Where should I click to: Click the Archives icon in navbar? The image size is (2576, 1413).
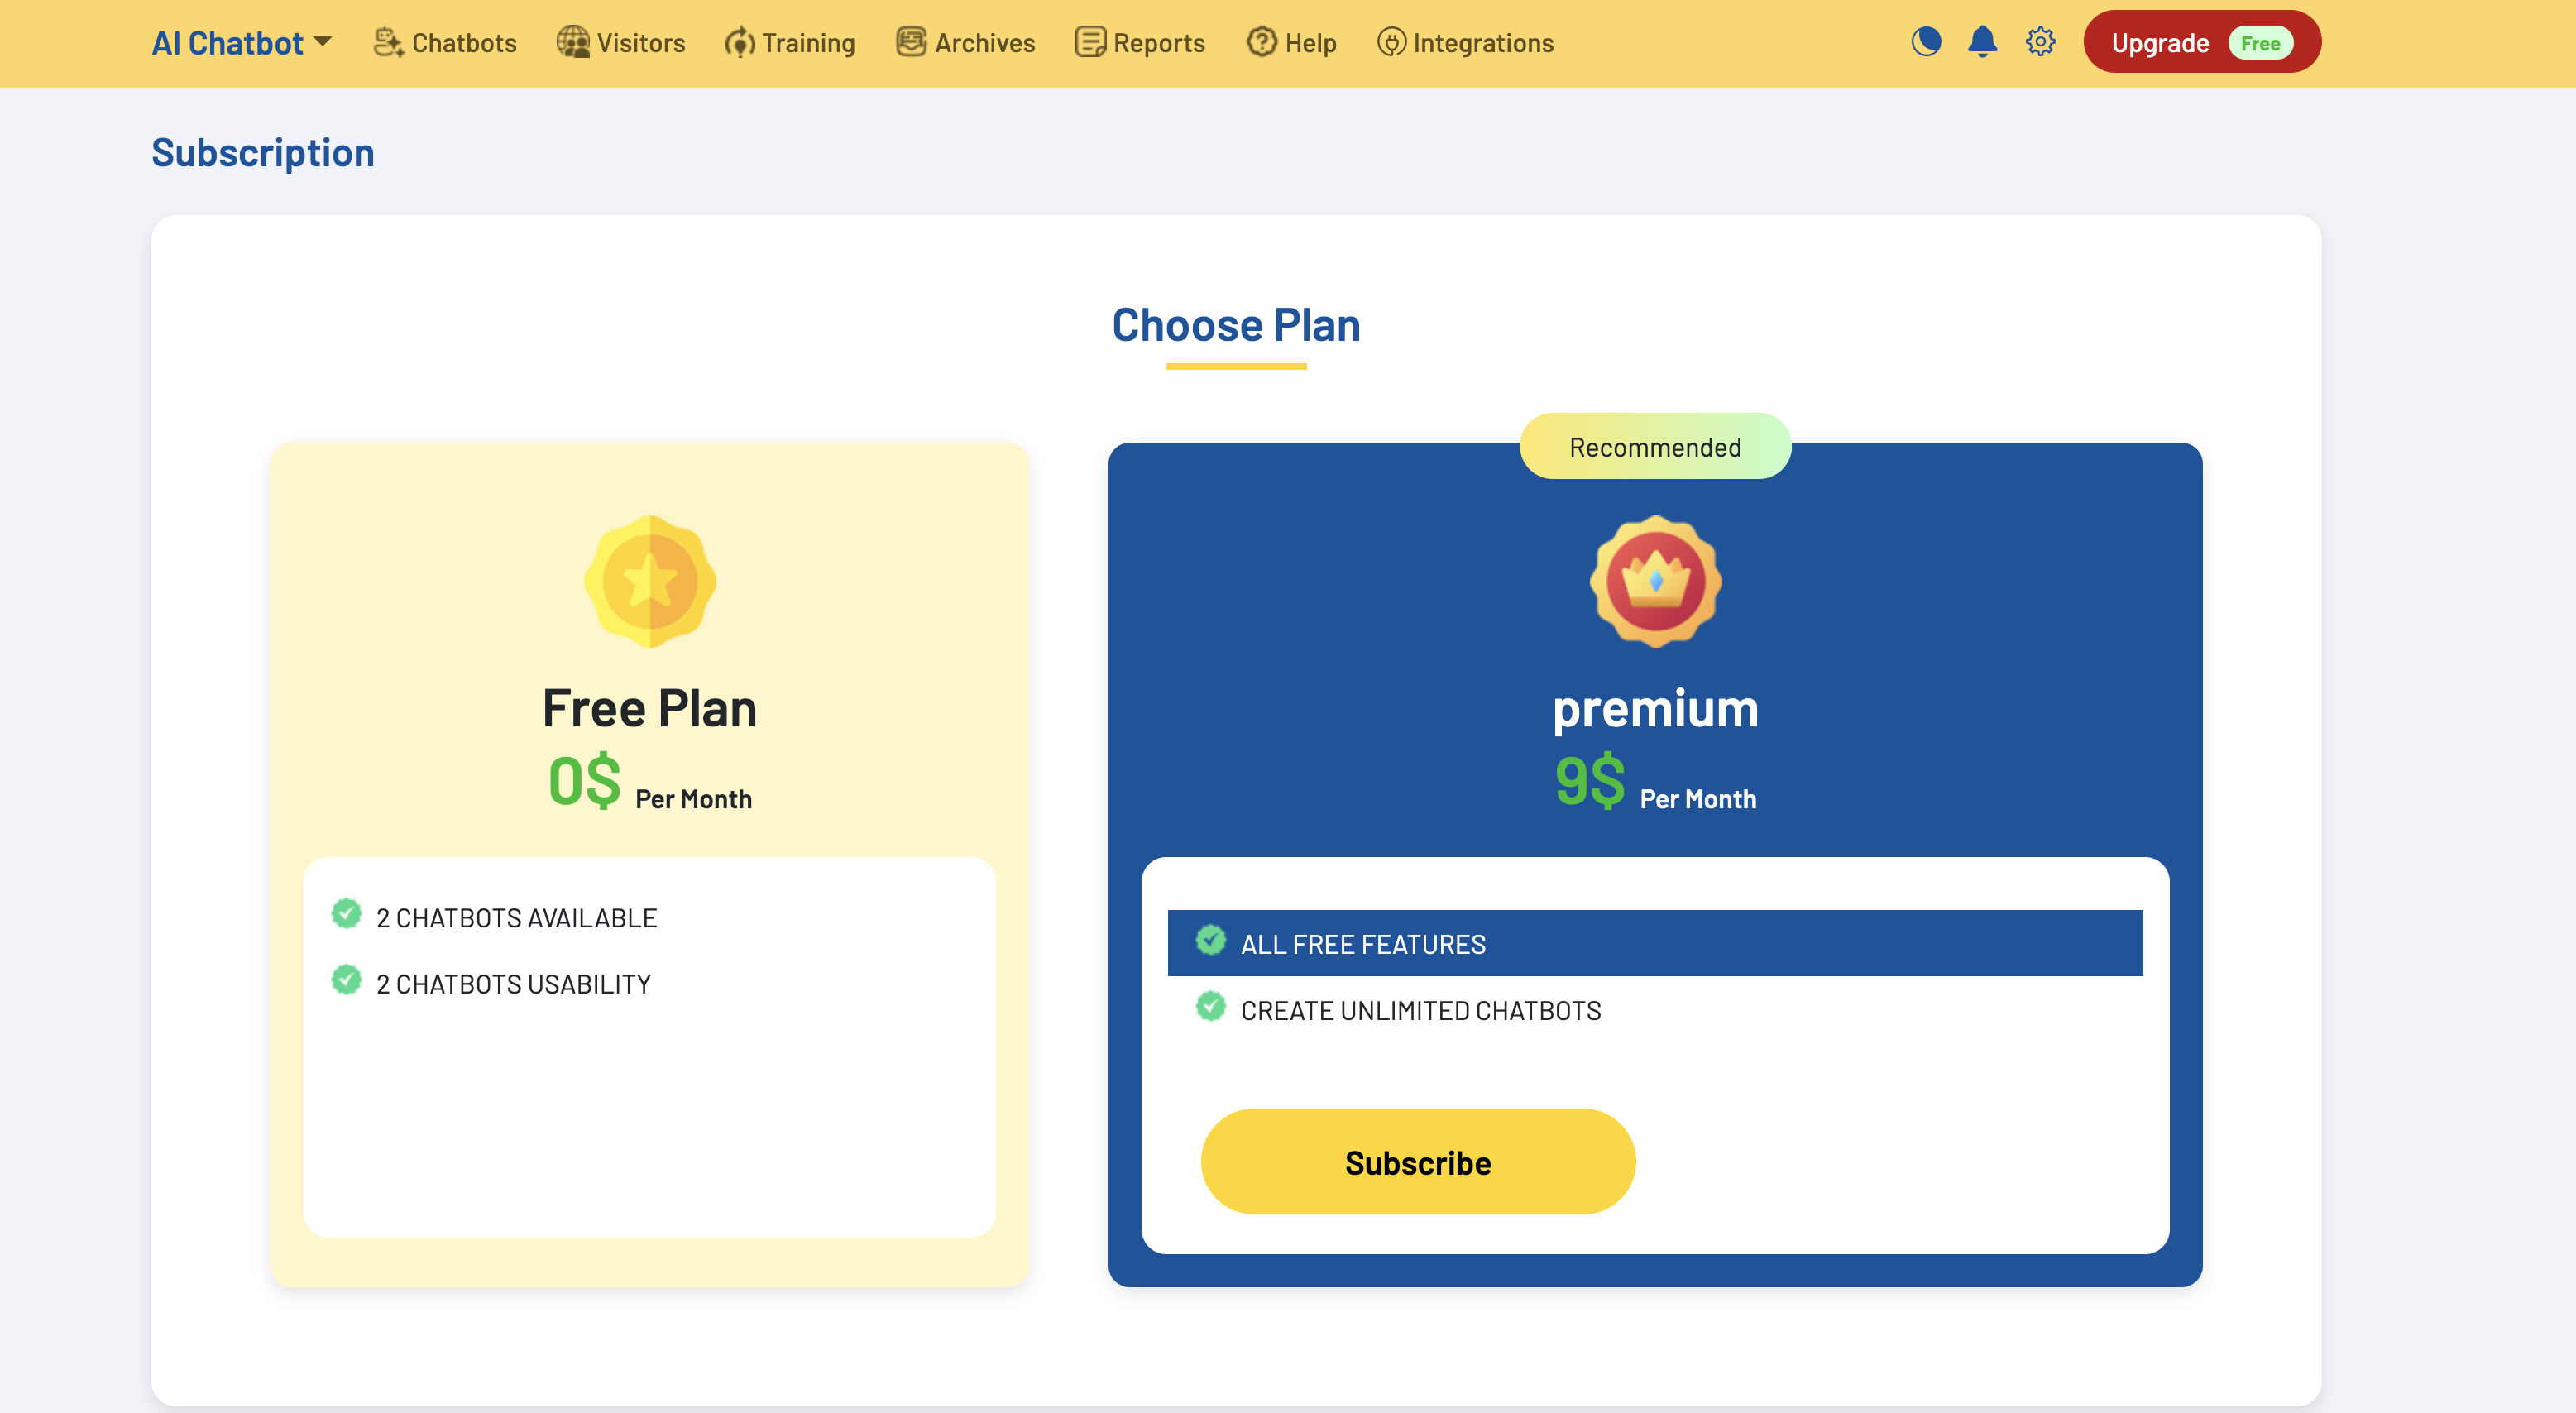point(911,42)
